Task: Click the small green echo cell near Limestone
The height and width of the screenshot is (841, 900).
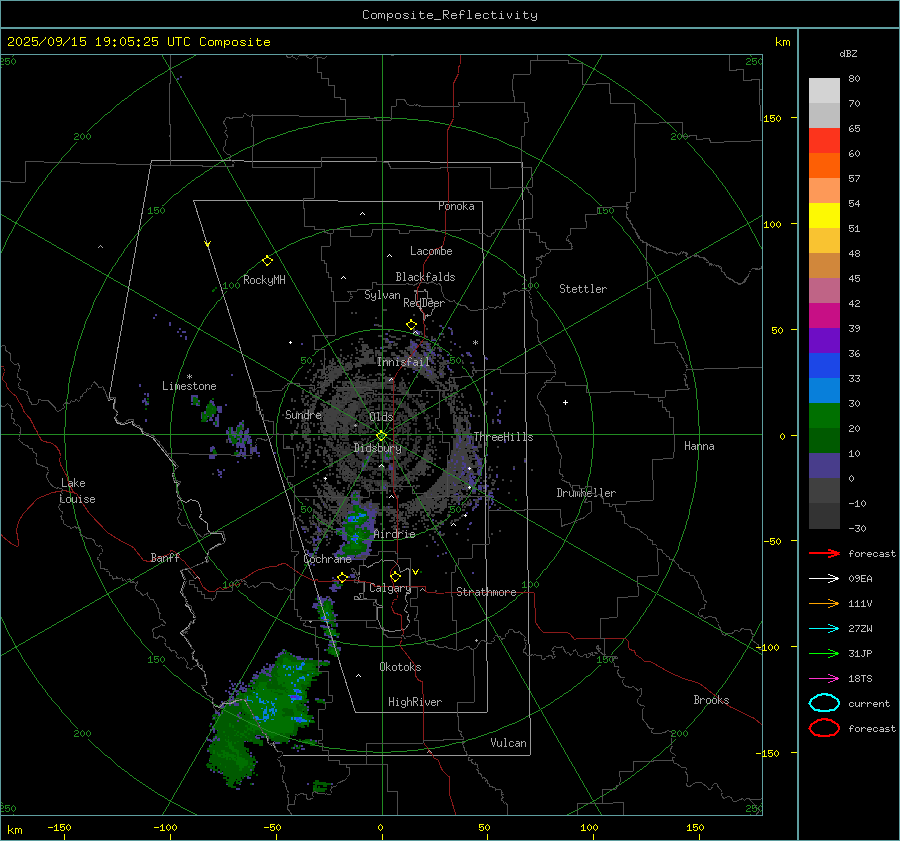Action: point(210,411)
